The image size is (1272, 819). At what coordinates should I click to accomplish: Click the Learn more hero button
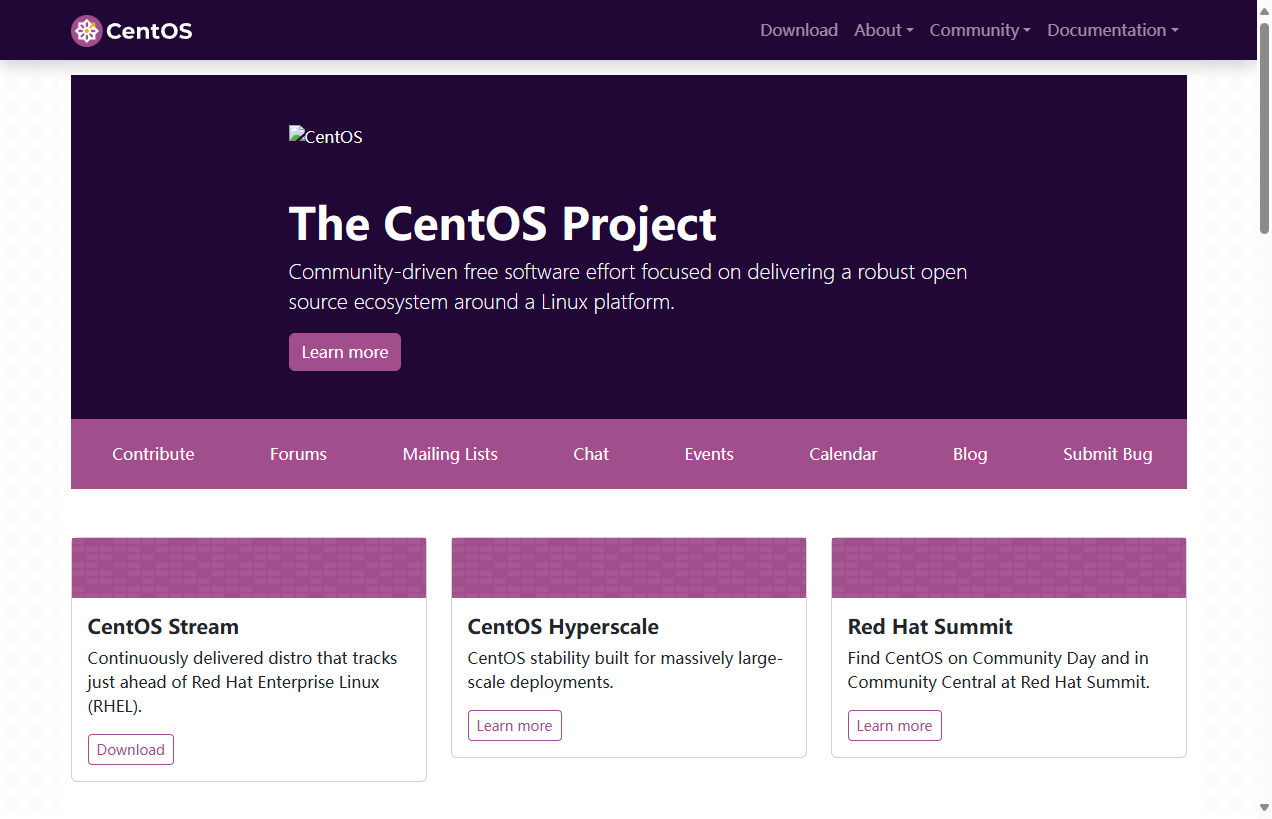click(x=344, y=351)
